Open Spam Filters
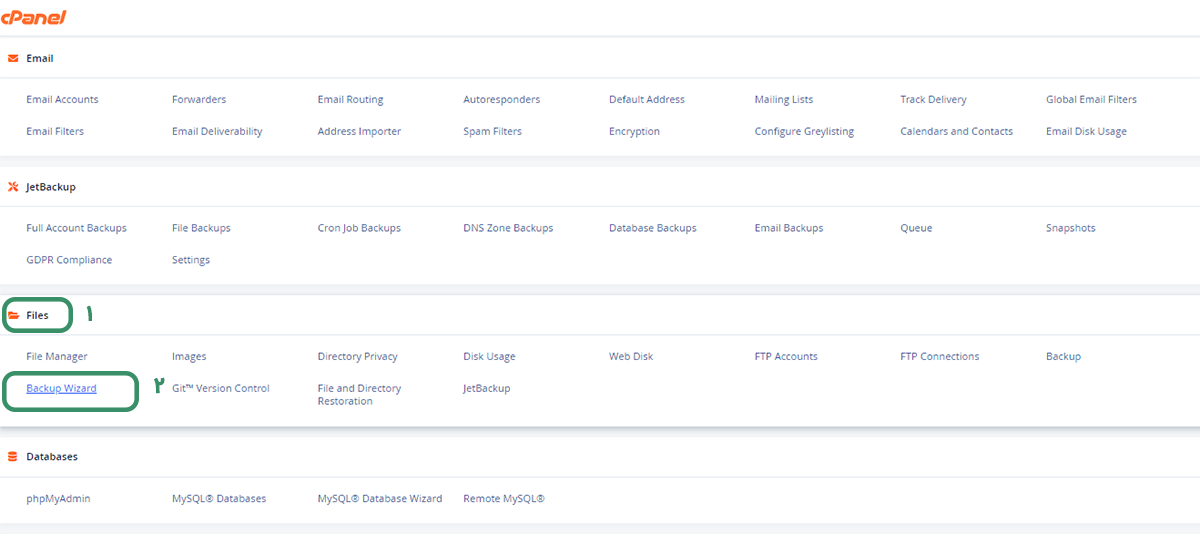Screen dimensions: 1200x534 492,131
